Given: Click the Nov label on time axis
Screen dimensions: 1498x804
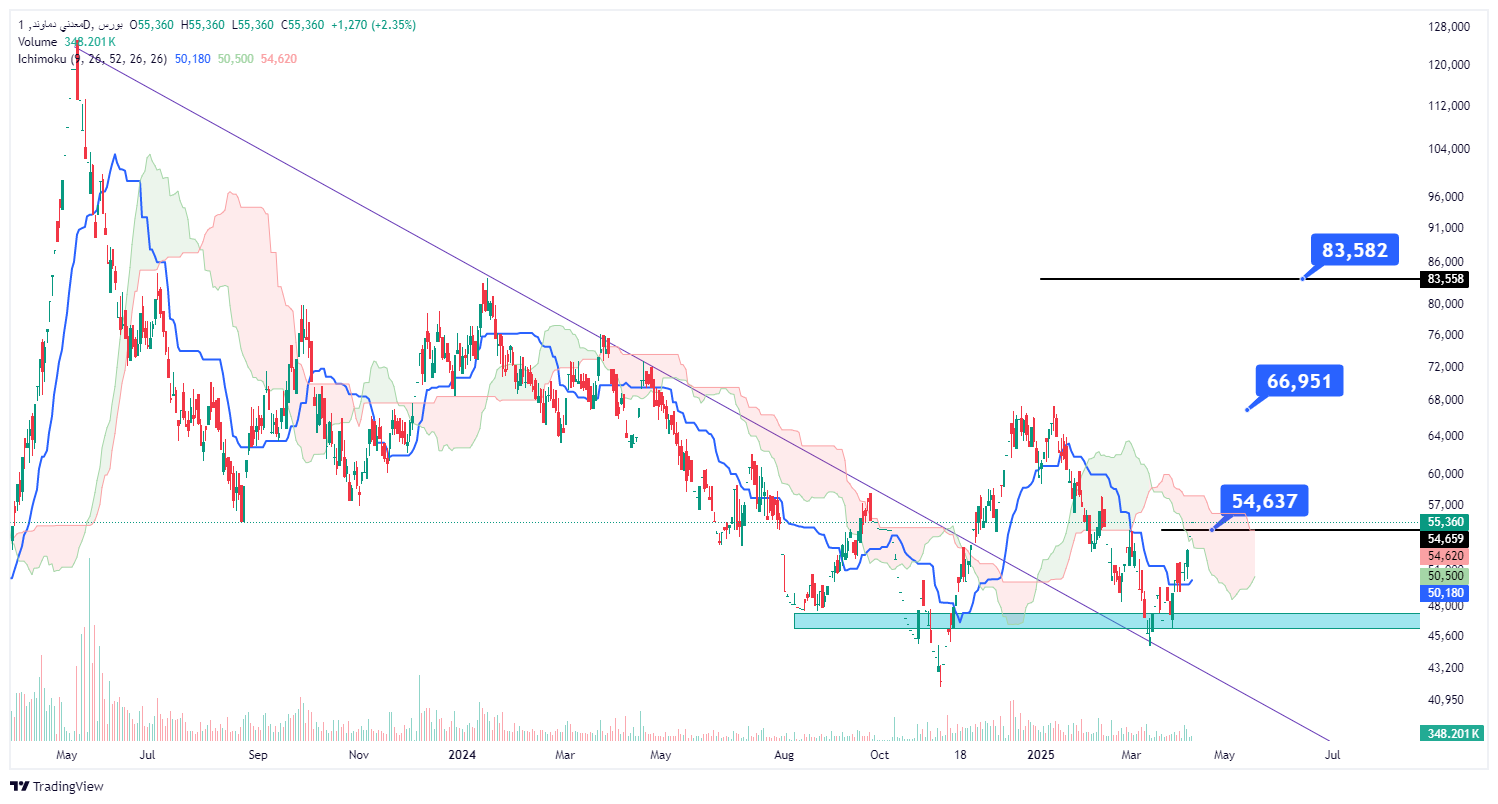Looking at the screenshot, I should tap(358, 755).
